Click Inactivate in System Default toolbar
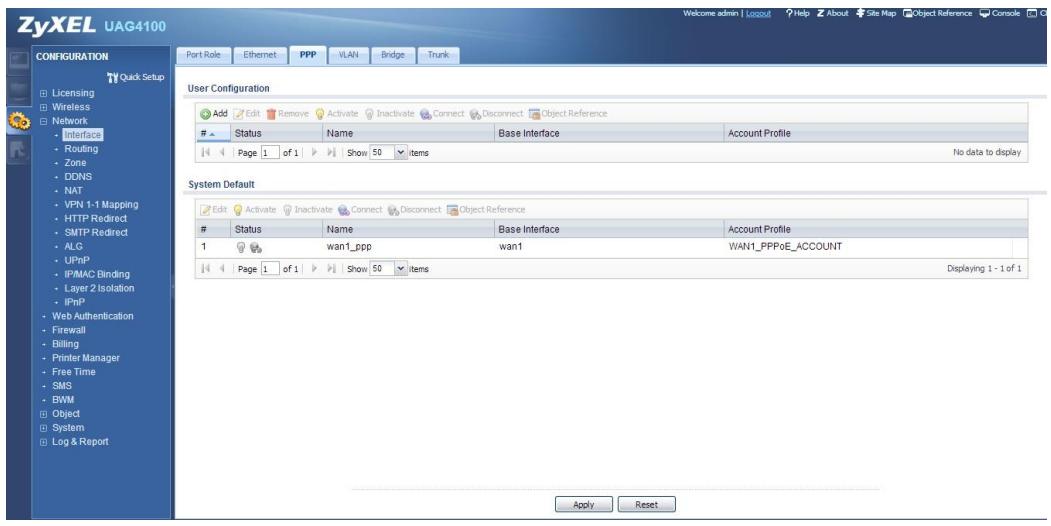This screenshot has height=526, width=1051. click(x=308, y=210)
